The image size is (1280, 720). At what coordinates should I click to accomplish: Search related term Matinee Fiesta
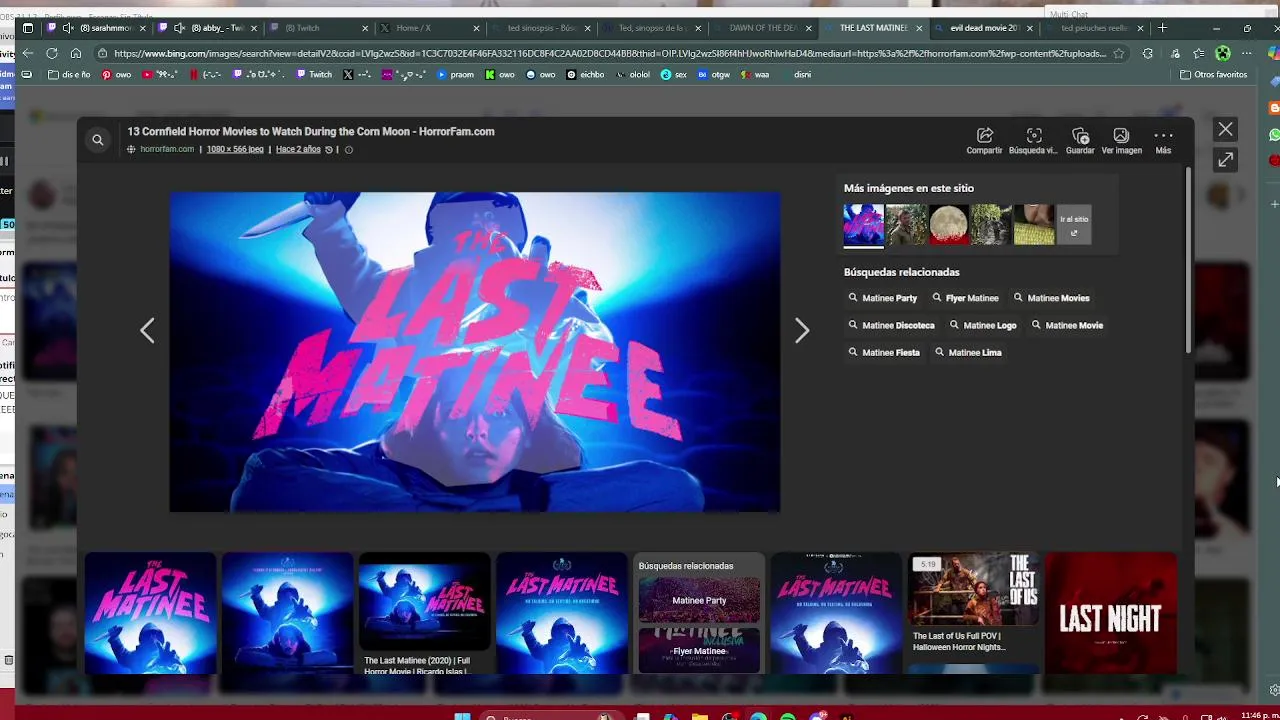(x=883, y=352)
